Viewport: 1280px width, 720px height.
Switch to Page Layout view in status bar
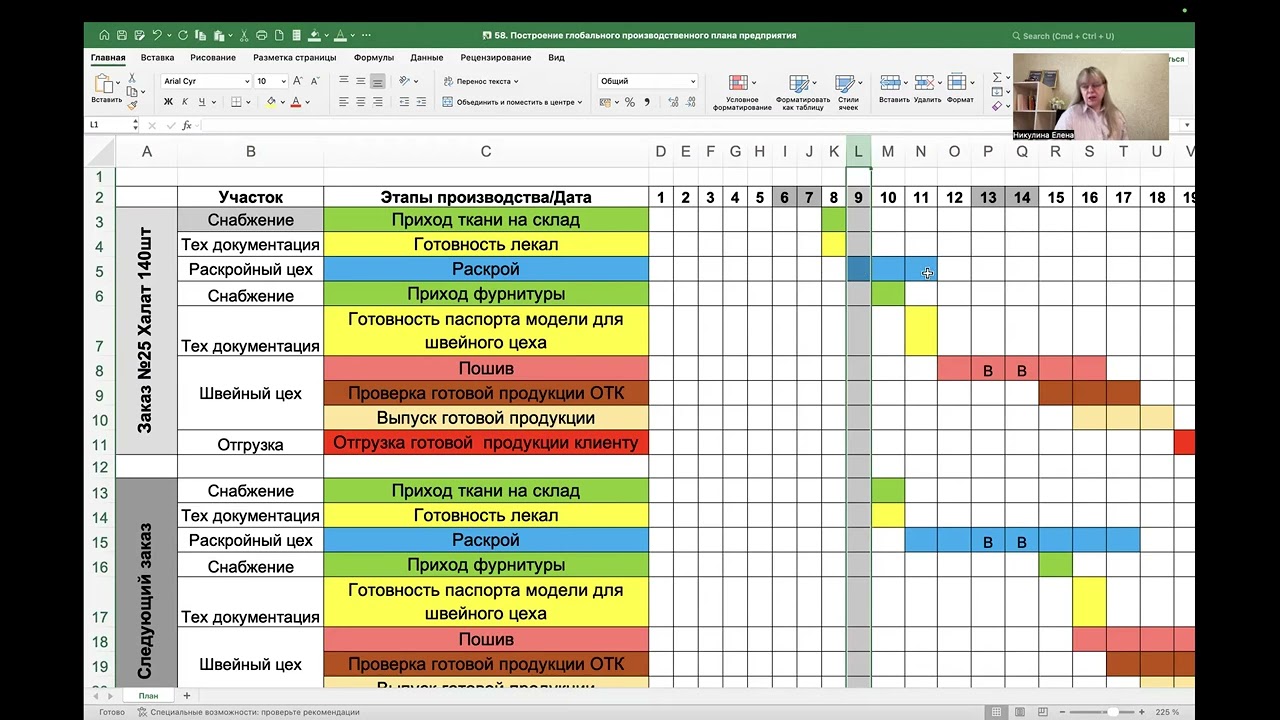tap(1019, 712)
